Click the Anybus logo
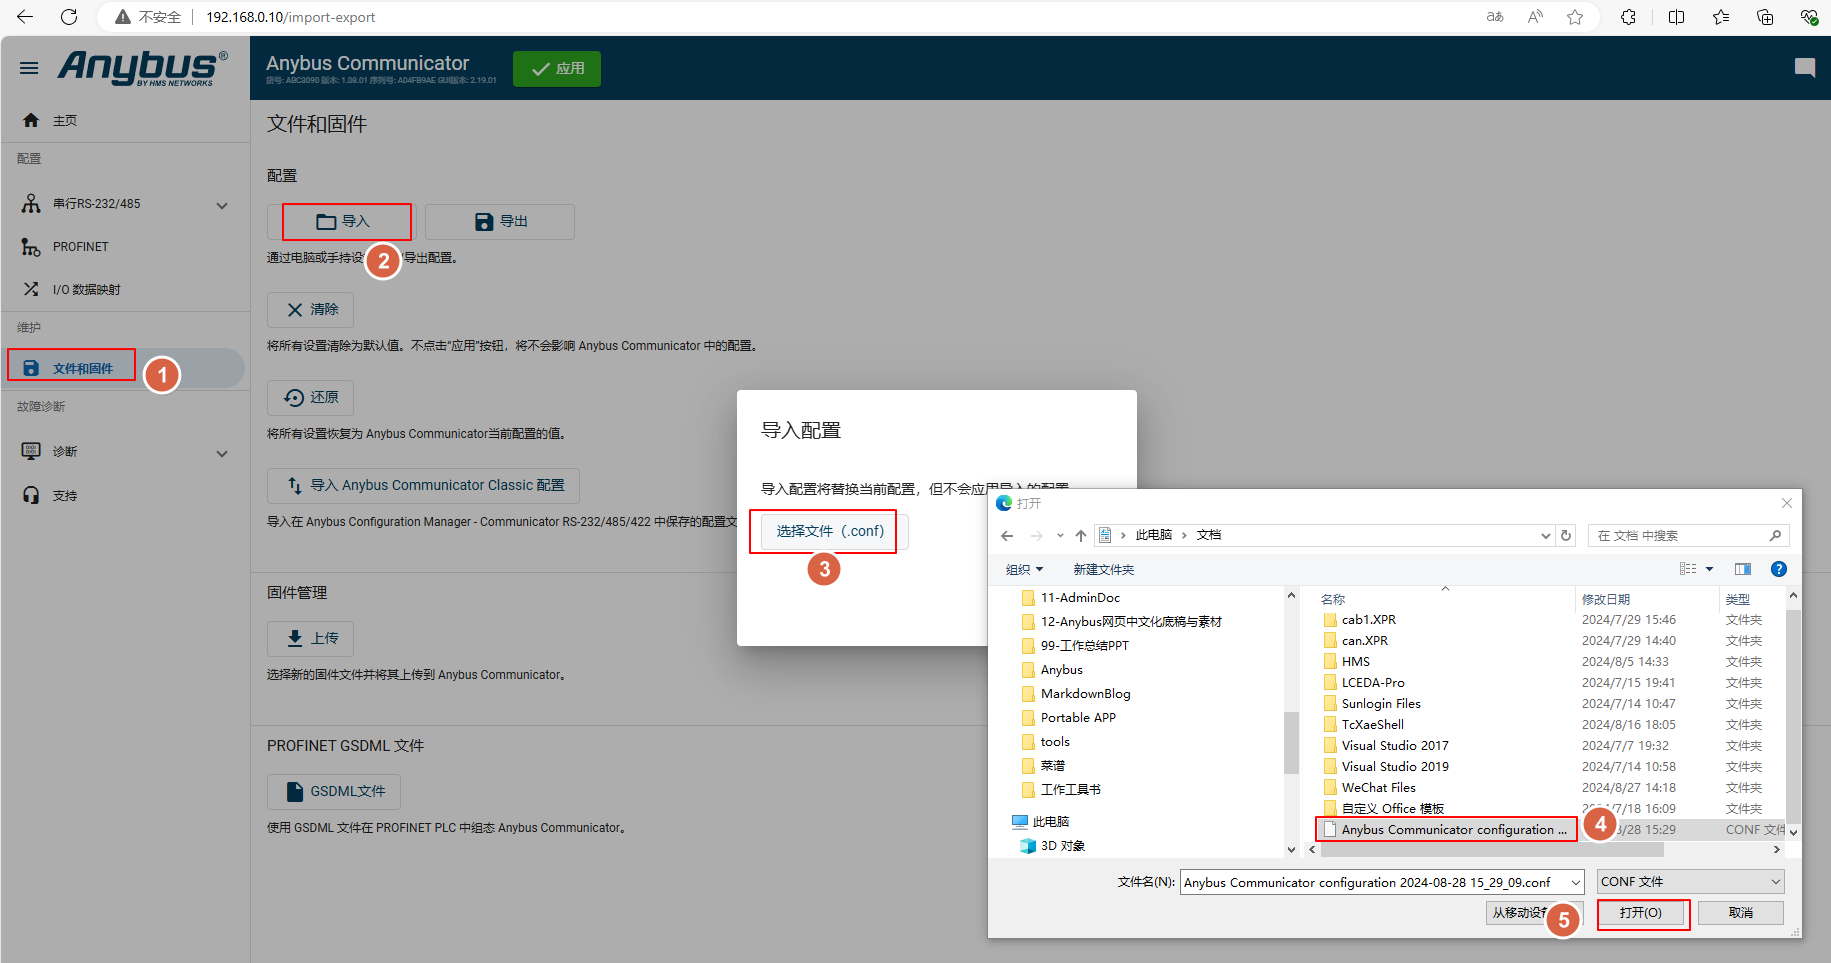The height and width of the screenshot is (963, 1831). 142,68
